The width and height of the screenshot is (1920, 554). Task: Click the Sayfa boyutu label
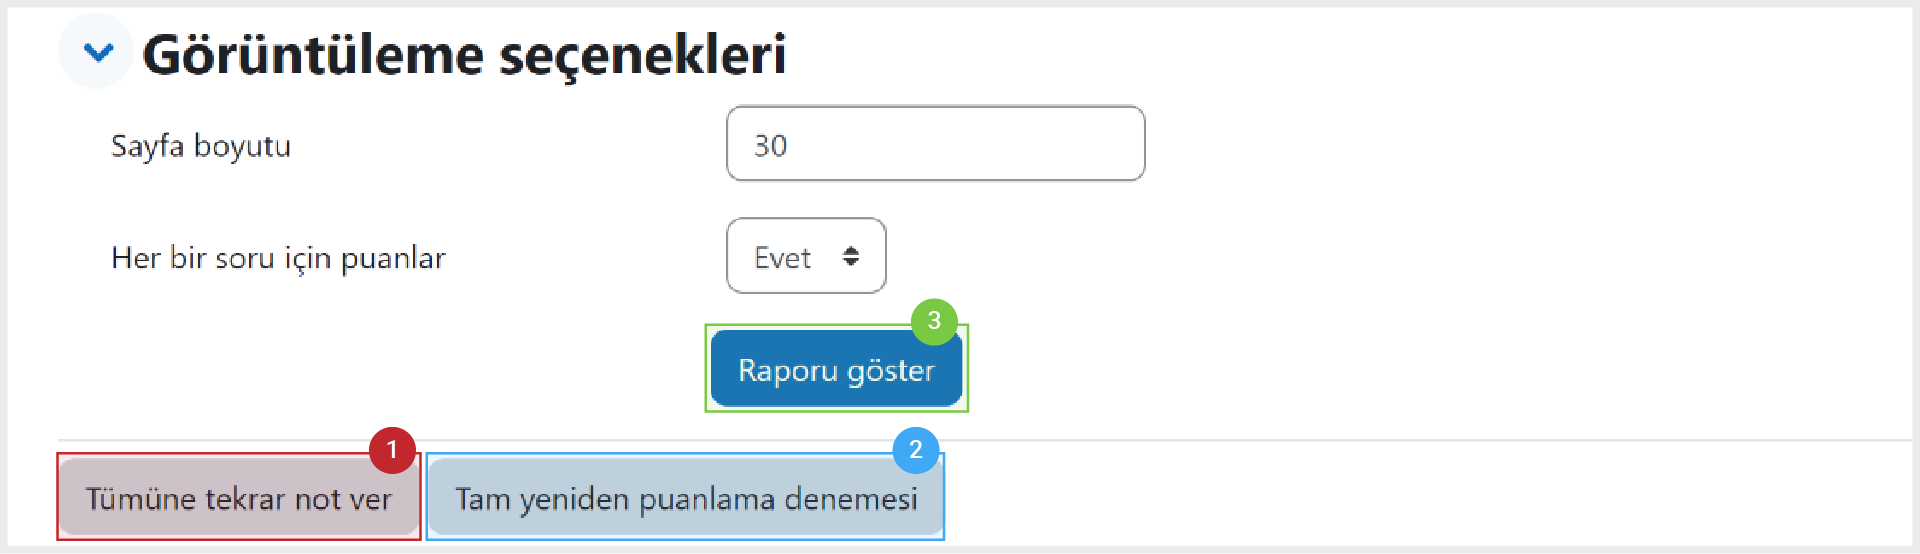(x=201, y=146)
